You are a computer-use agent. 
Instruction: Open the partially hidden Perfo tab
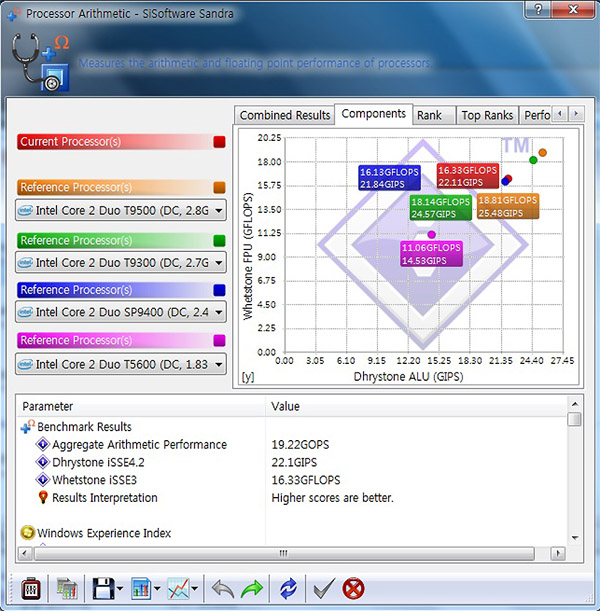(x=535, y=115)
